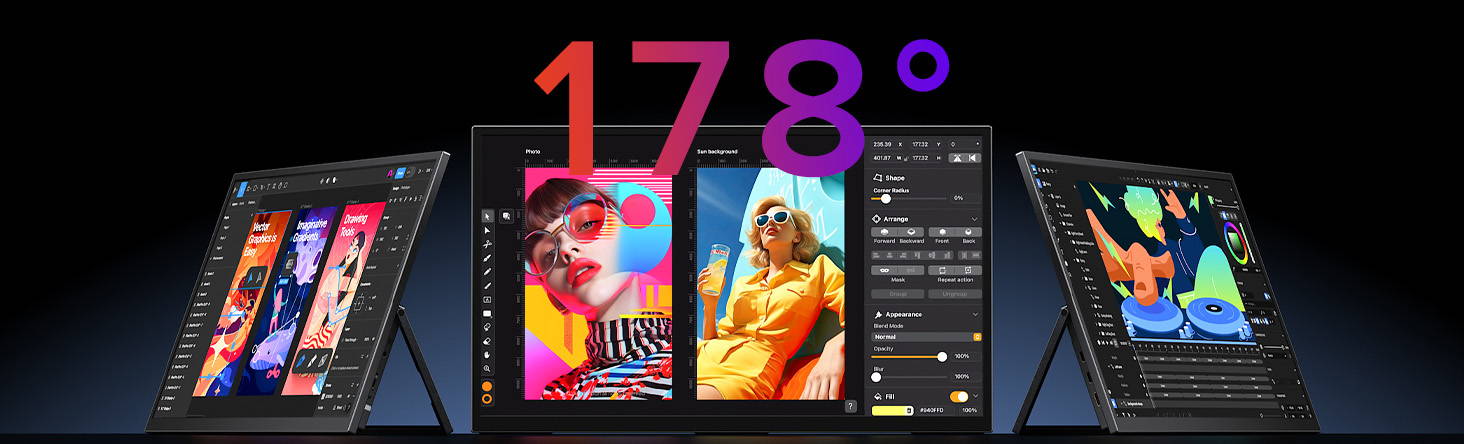
Task: Select the orange stroke ring circle
Action: [x=487, y=398]
